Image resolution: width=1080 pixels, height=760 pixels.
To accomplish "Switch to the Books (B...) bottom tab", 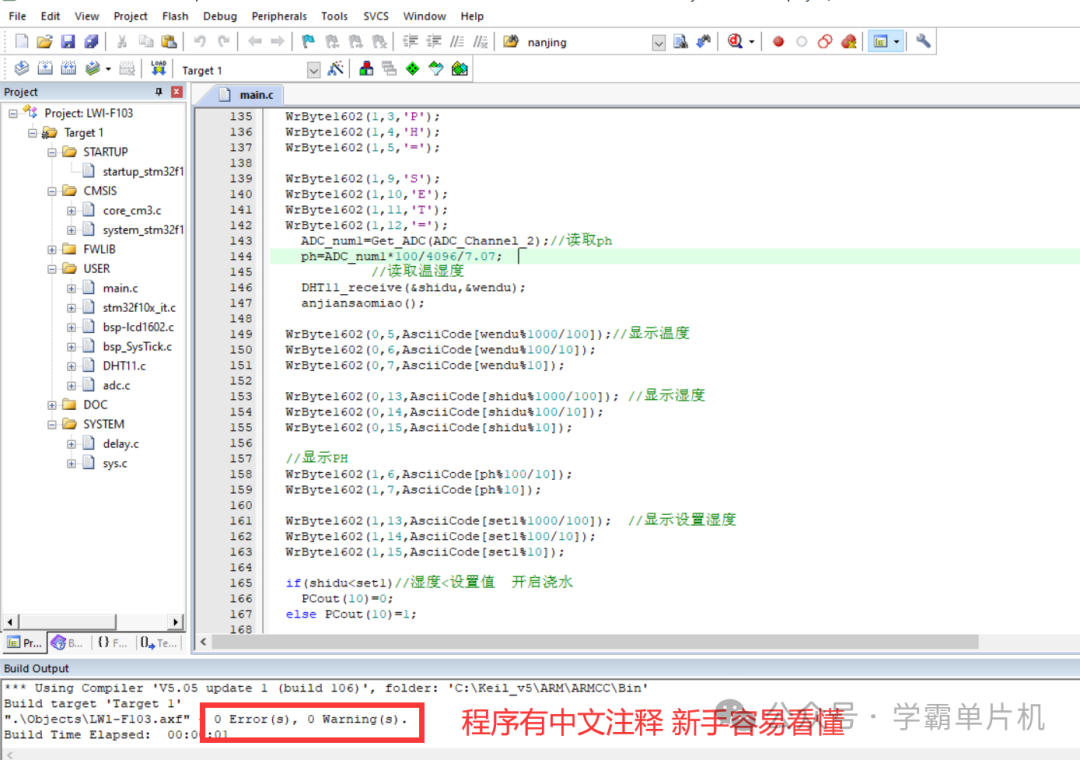I will point(68,642).
